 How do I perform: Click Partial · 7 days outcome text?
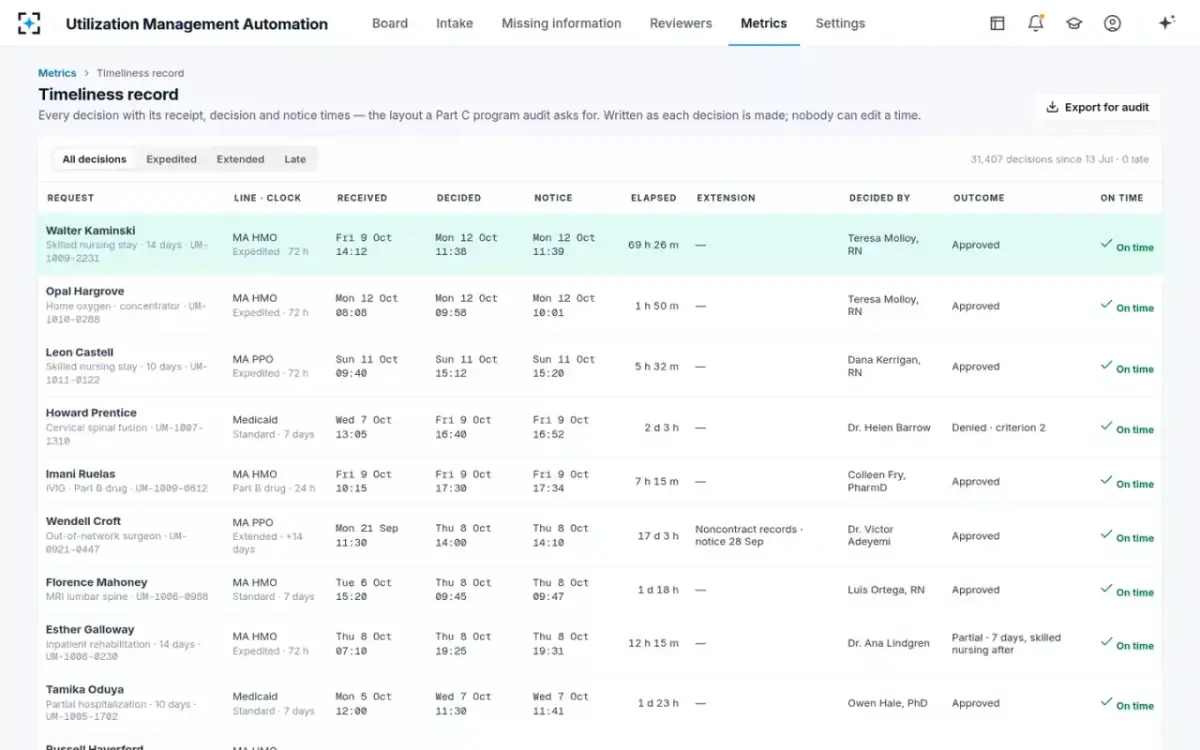pyautogui.click(x=1006, y=643)
